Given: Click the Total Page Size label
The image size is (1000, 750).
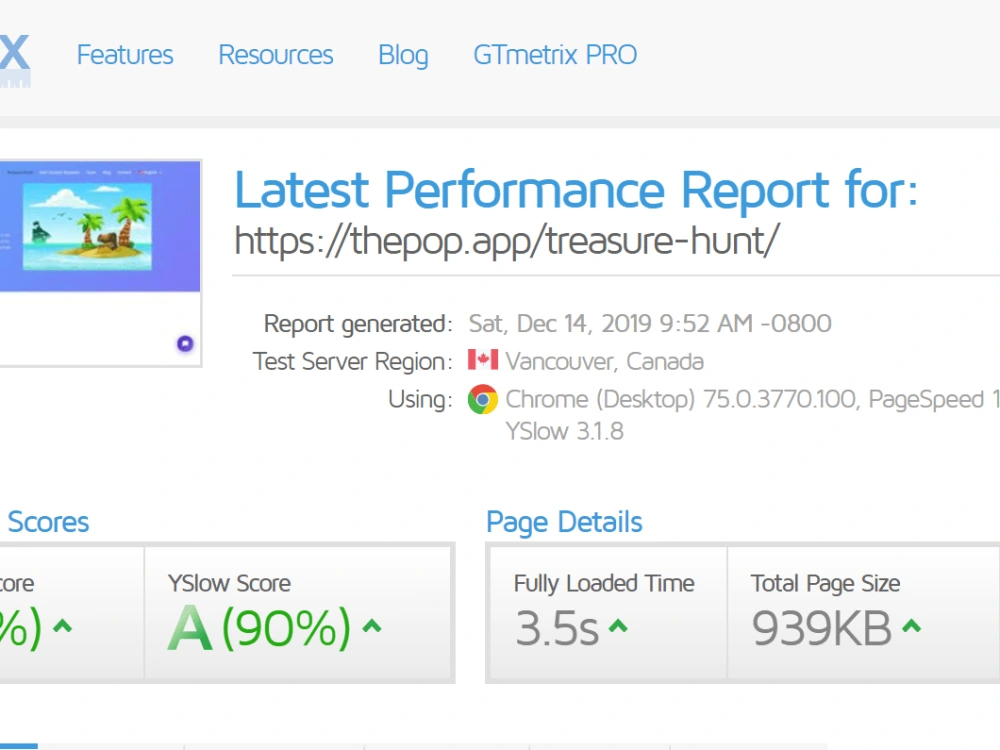Looking at the screenshot, I should click(x=825, y=584).
